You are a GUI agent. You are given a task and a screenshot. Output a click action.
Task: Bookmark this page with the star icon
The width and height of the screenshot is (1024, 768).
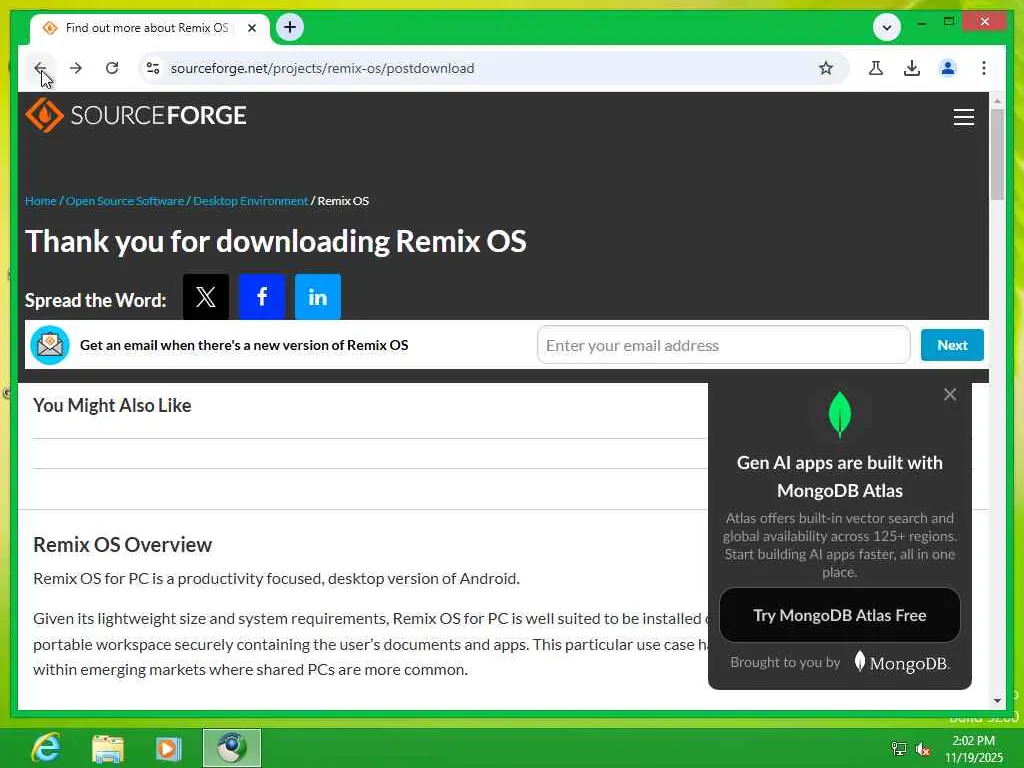(x=825, y=68)
